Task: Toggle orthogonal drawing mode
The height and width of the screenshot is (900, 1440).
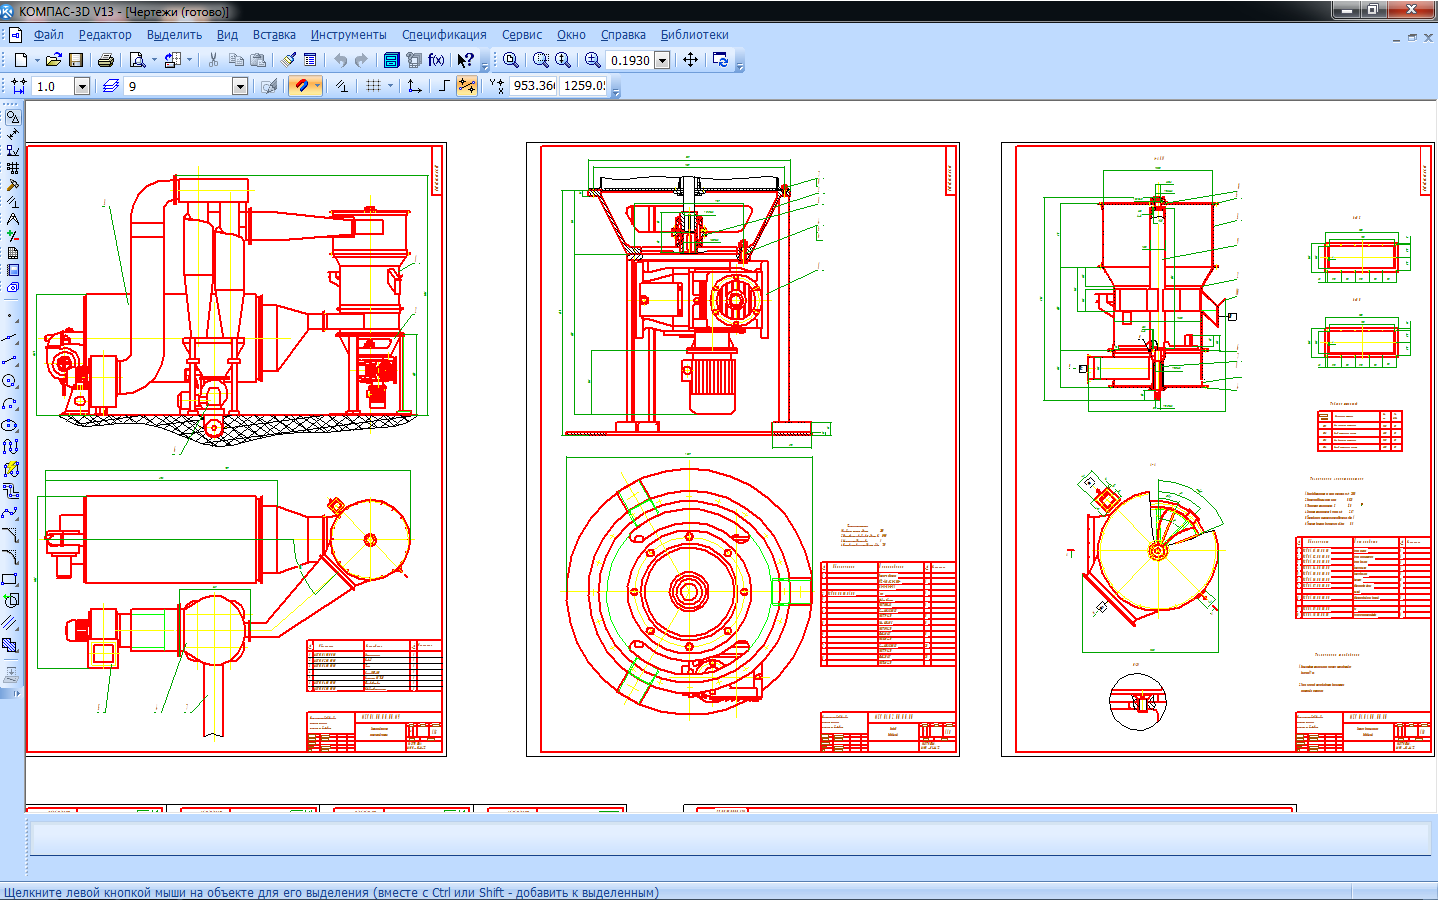Action: point(444,86)
